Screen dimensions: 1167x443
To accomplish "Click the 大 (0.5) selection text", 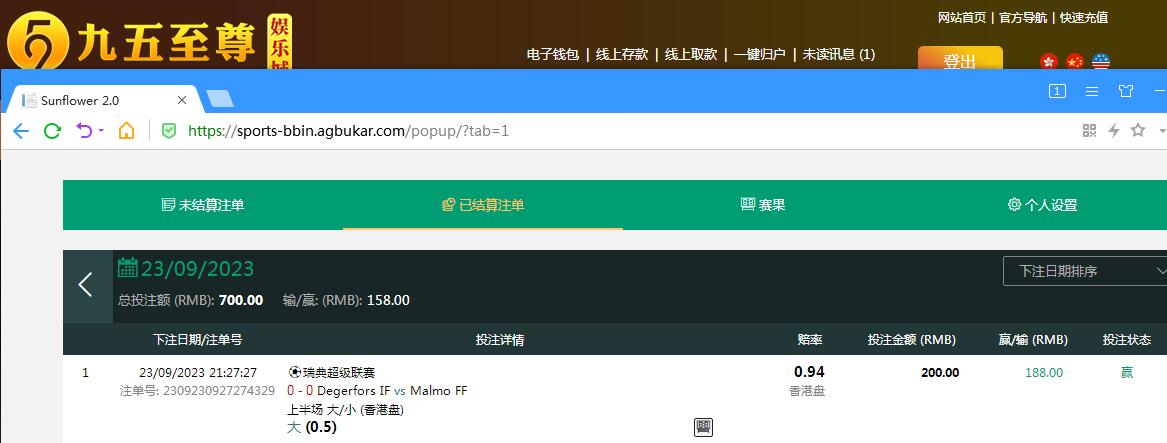I will point(312,427).
